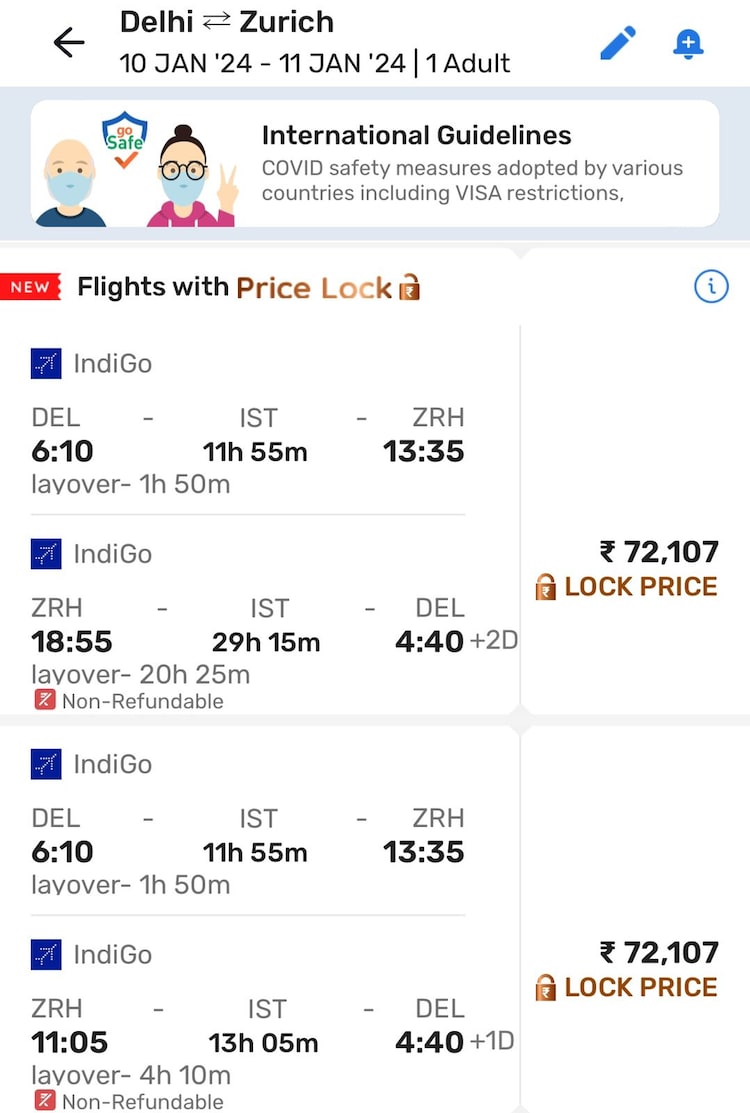750x1113 pixels.
Task: Tap Flights with Price Lock heading
Action: coord(235,288)
